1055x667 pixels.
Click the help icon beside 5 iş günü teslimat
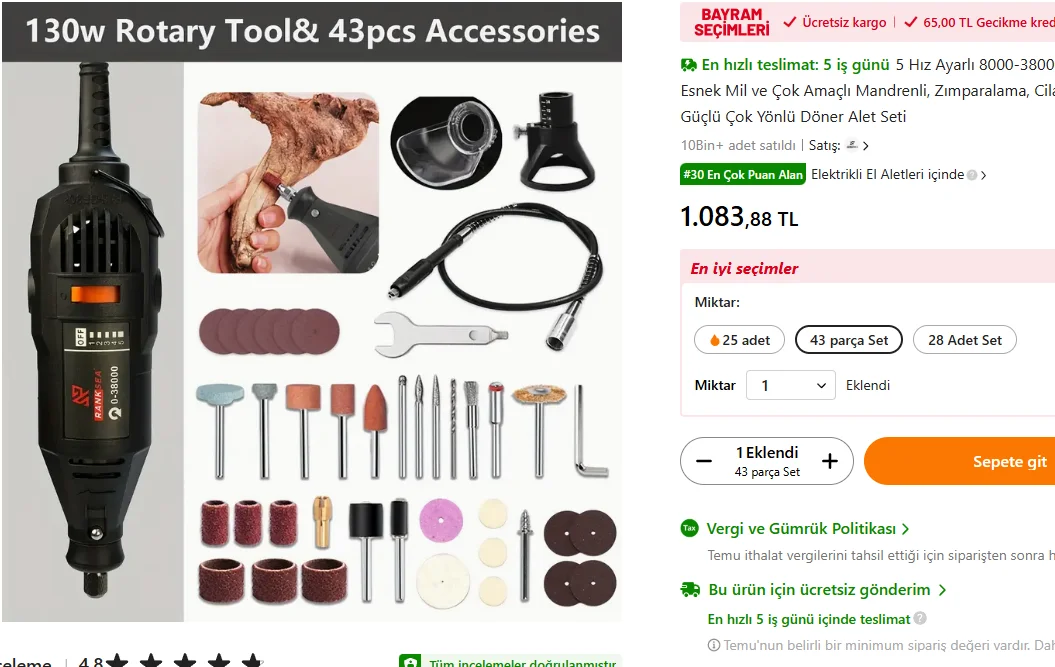click(920, 618)
